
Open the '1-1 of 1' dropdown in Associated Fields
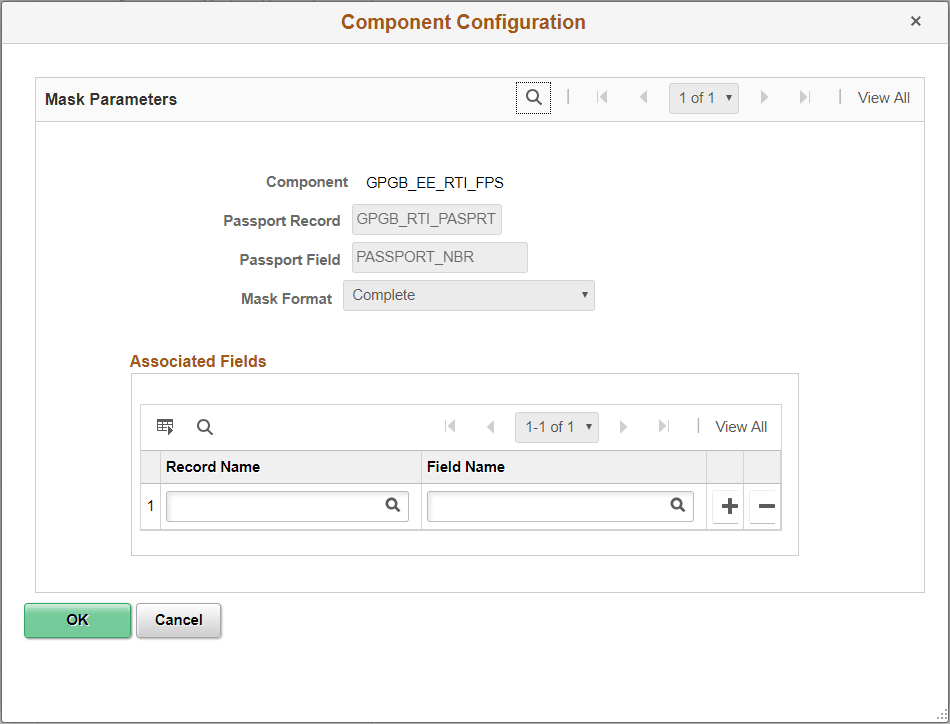pos(556,426)
